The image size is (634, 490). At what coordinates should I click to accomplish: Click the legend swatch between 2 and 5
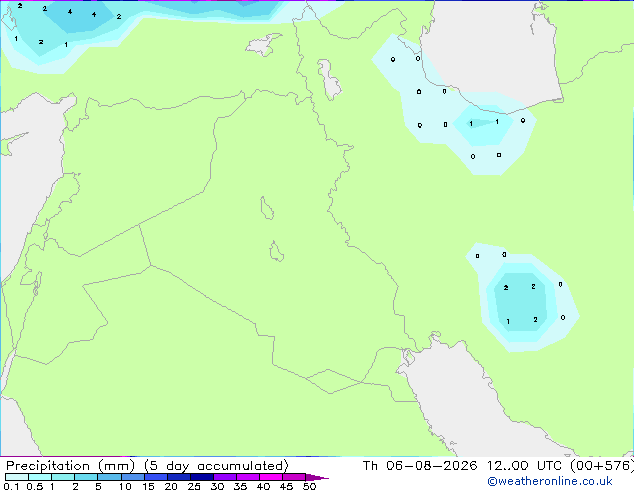(86, 477)
